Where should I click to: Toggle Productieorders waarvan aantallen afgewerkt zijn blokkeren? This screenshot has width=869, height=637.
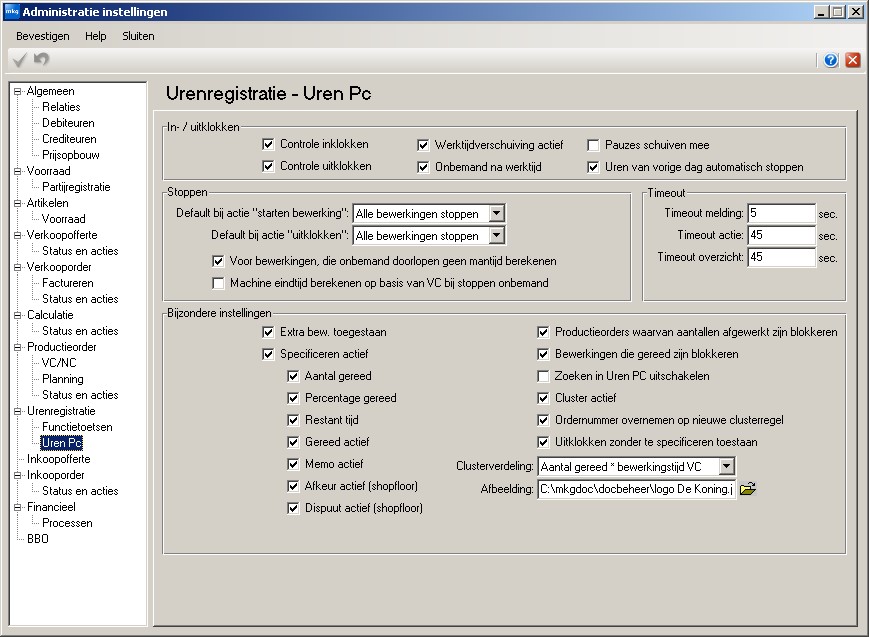pos(543,332)
